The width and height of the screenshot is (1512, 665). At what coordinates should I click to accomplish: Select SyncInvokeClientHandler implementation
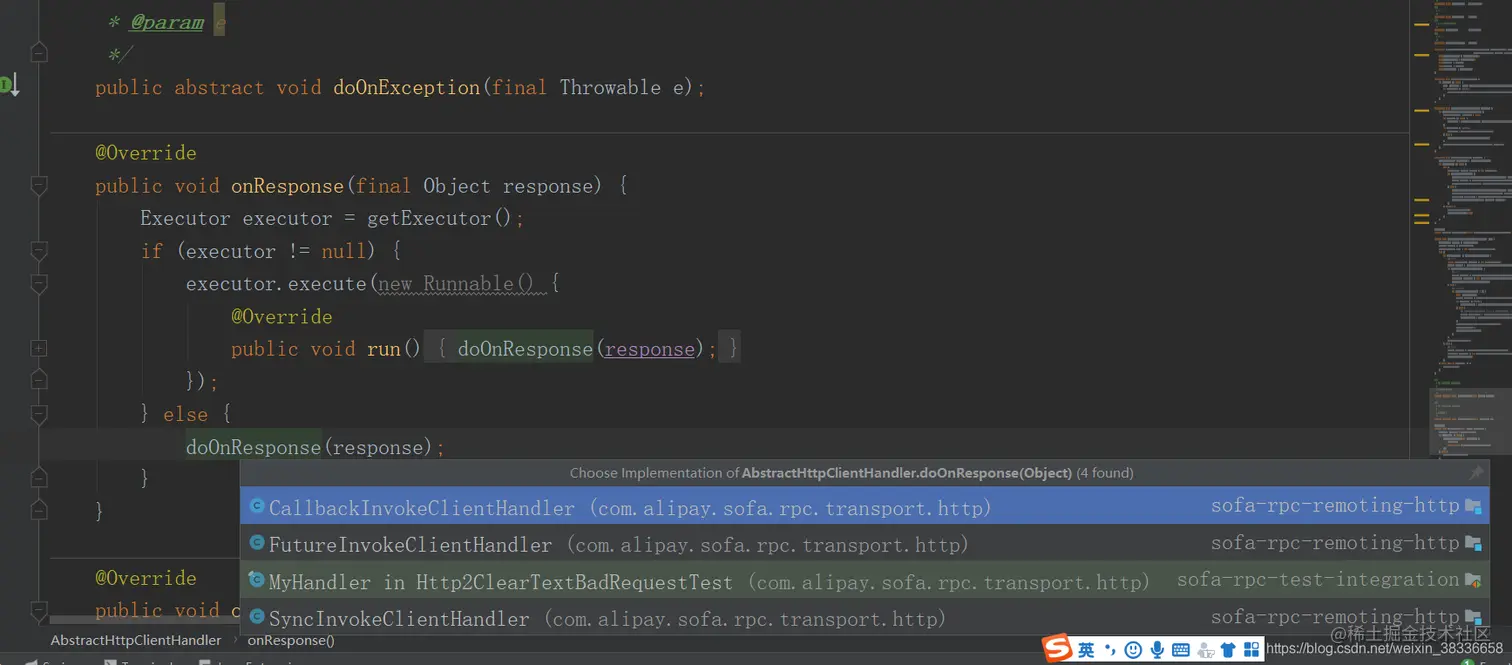(x=865, y=618)
